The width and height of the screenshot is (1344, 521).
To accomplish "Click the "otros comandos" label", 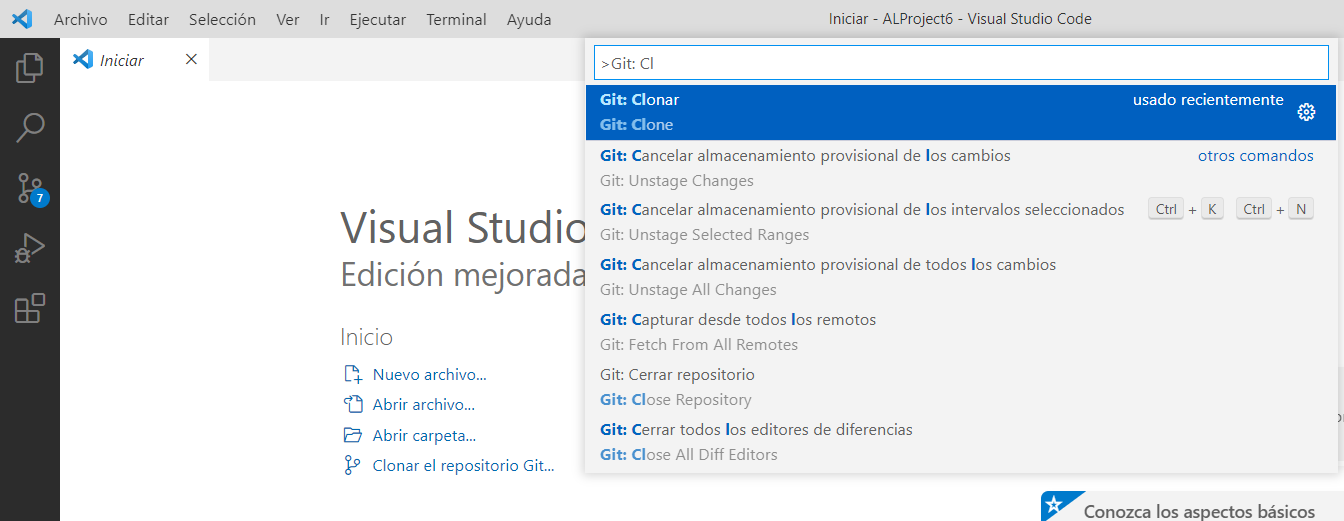I will pos(1256,156).
